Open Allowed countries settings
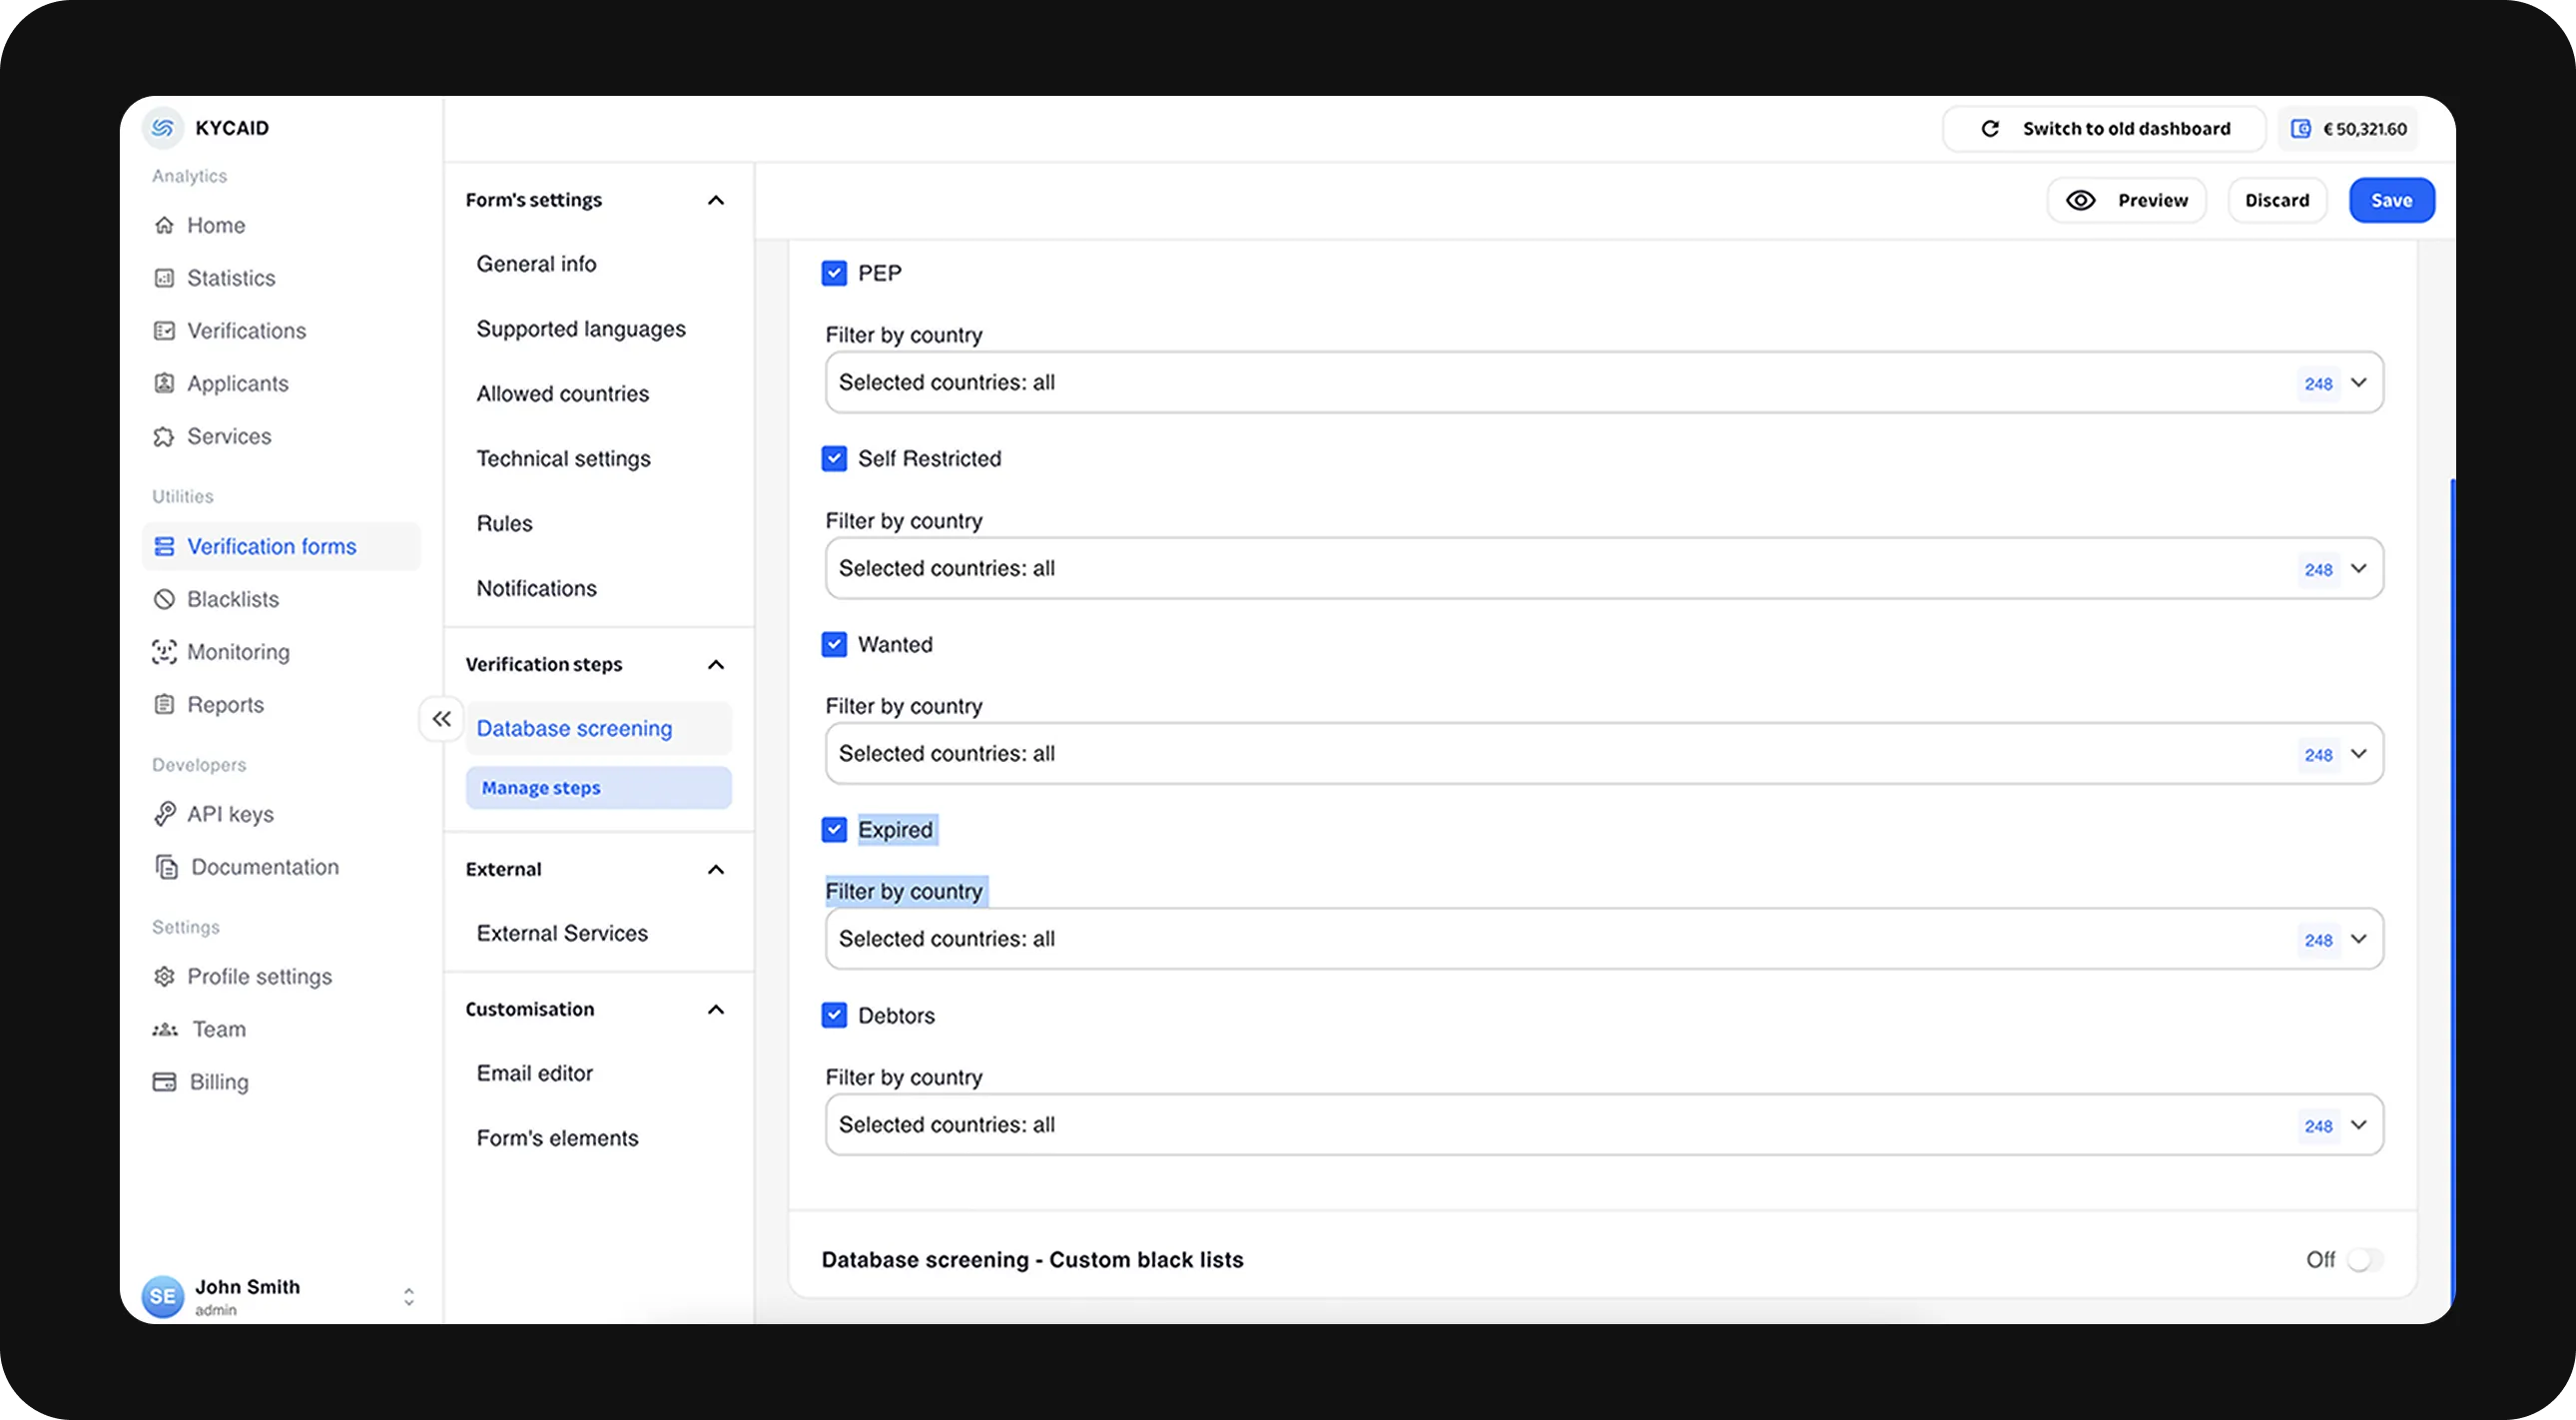The width and height of the screenshot is (2576, 1420). 563,394
